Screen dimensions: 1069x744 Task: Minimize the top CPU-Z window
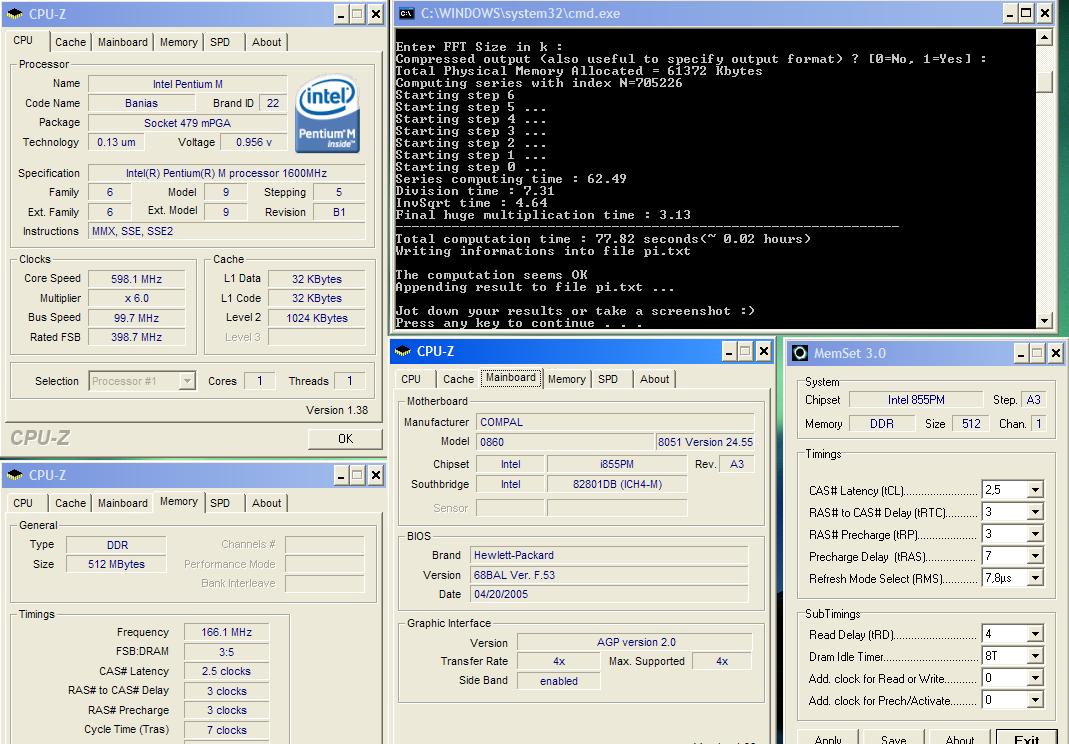coord(341,14)
